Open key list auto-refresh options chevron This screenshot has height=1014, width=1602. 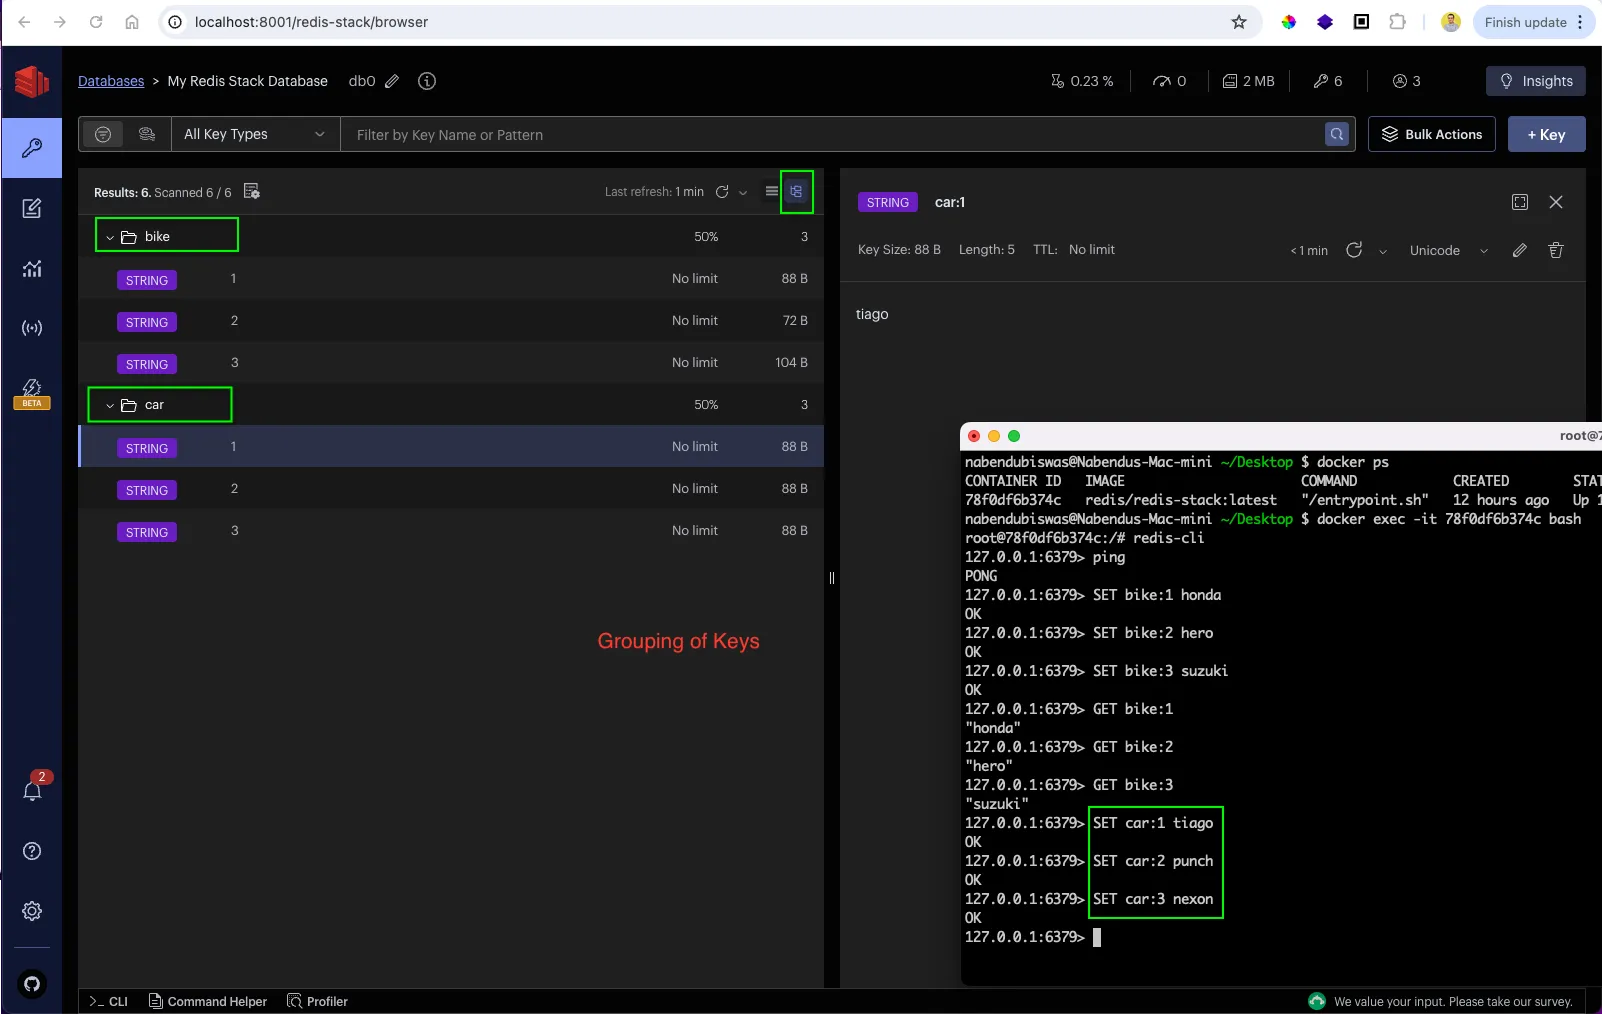[743, 193]
